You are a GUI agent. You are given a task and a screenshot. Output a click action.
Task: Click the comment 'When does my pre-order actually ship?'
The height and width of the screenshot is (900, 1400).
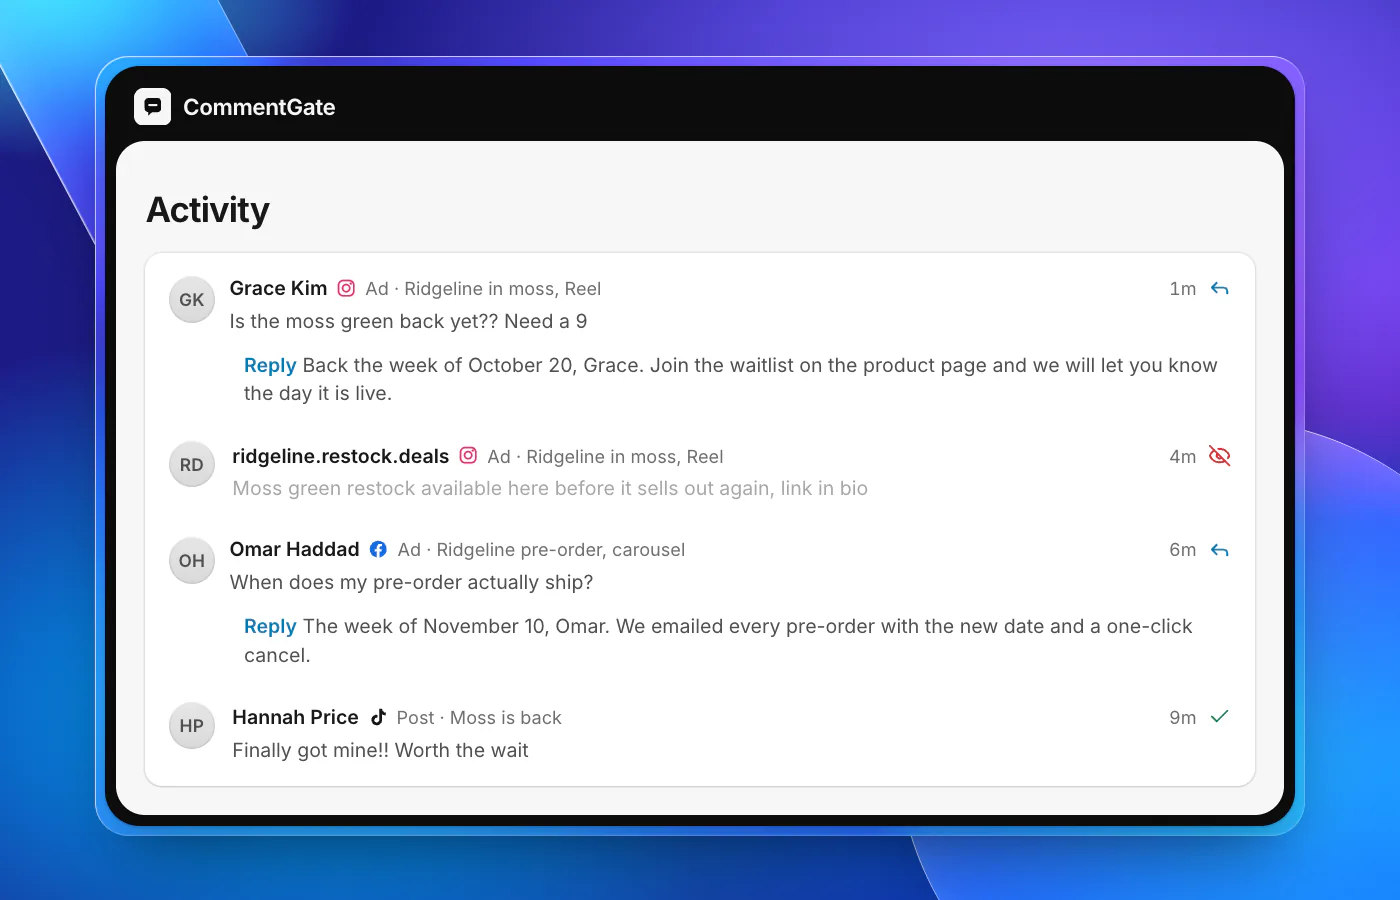click(x=411, y=582)
